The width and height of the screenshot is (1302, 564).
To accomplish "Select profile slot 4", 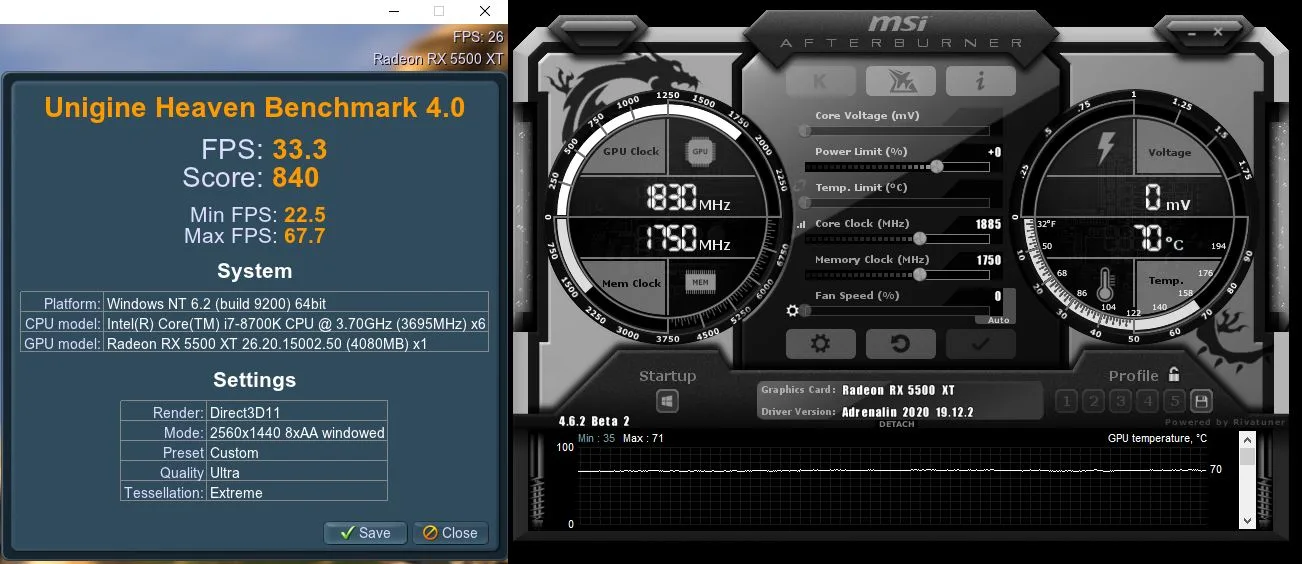I will [x=1147, y=402].
